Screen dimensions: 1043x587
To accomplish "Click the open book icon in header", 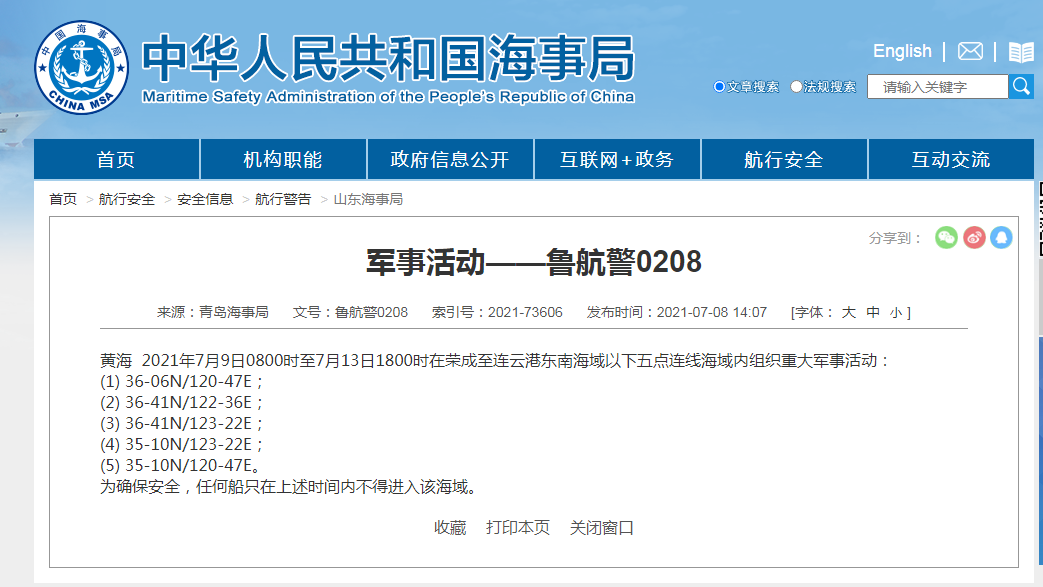I will tap(1021, 52).
